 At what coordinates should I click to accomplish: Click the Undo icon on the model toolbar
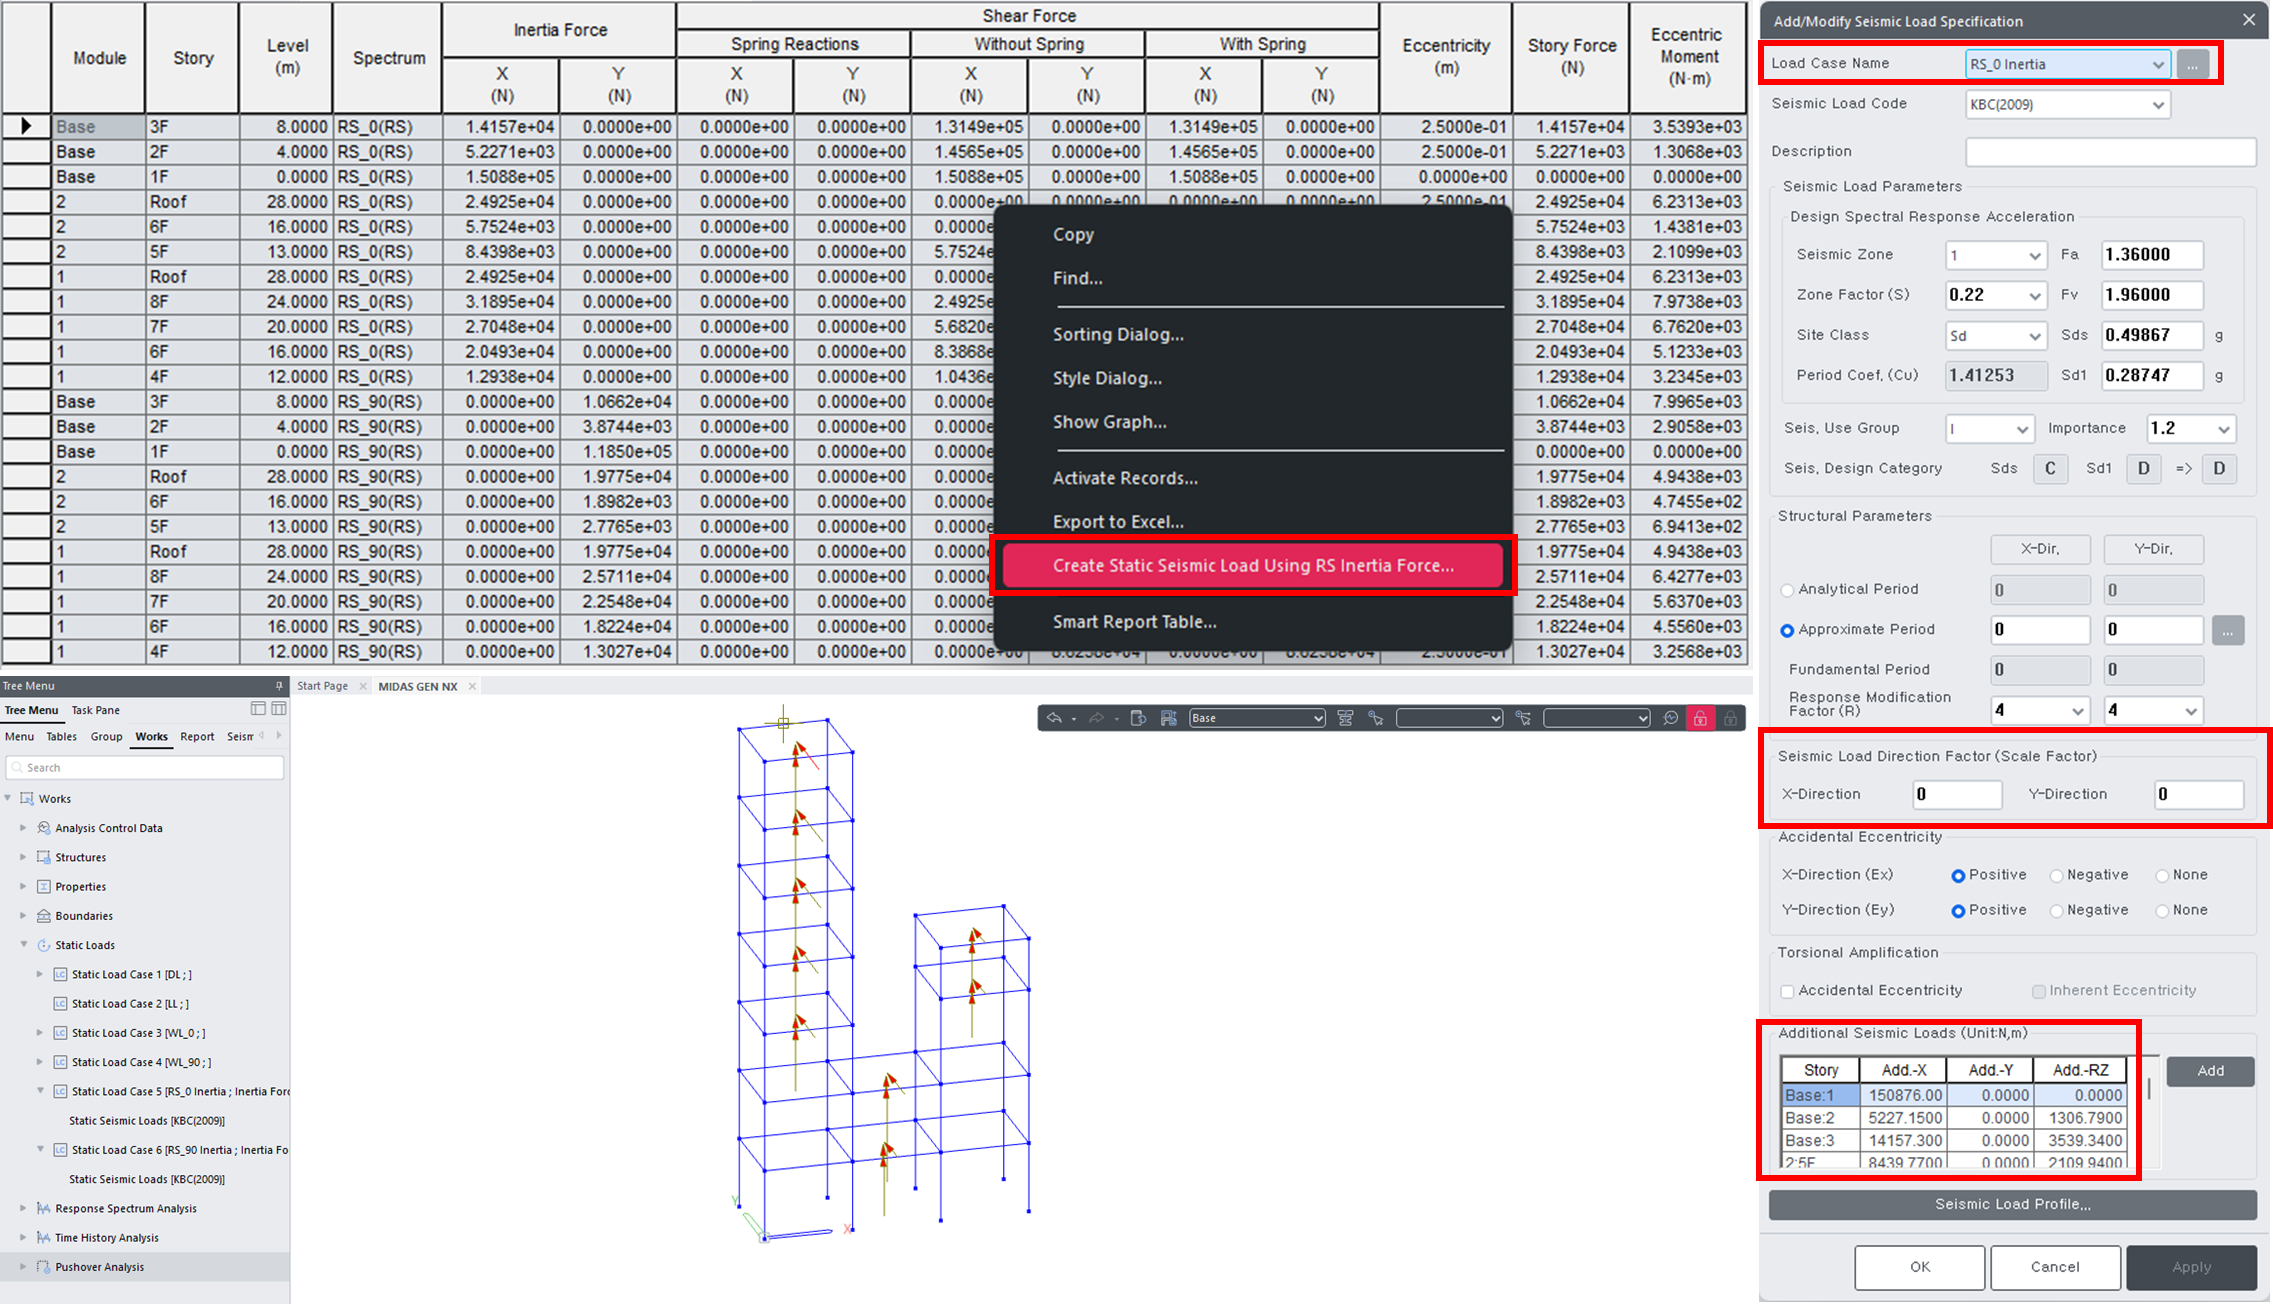[1057, 718]
